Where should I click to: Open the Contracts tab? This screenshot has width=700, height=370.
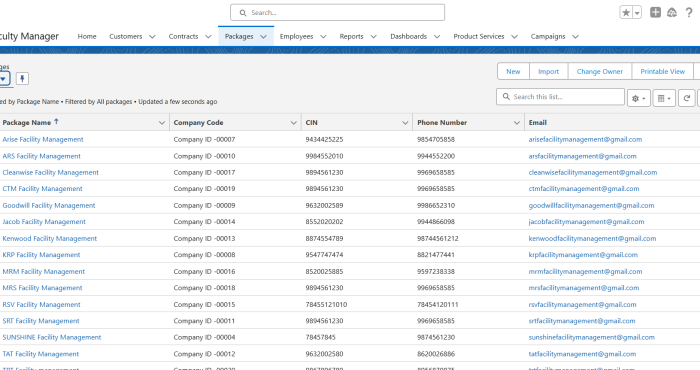tap(183, 37)
